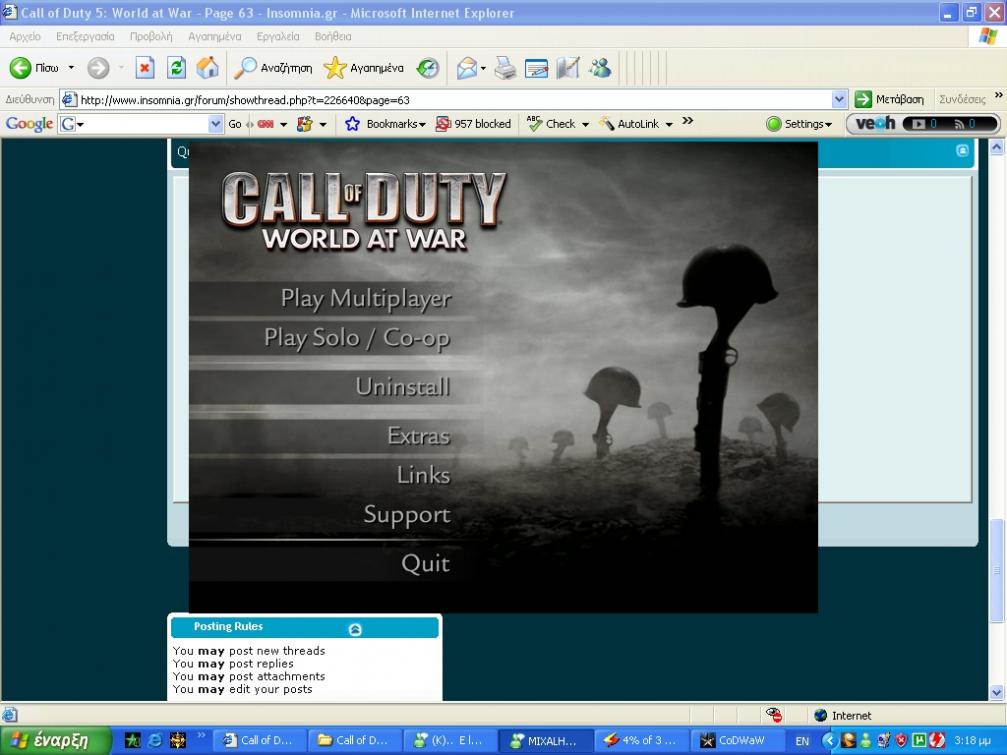Click the scrollbar down arrow
Image resolution: width=1007 pixels, height=755 pixels.
(997, 692)
